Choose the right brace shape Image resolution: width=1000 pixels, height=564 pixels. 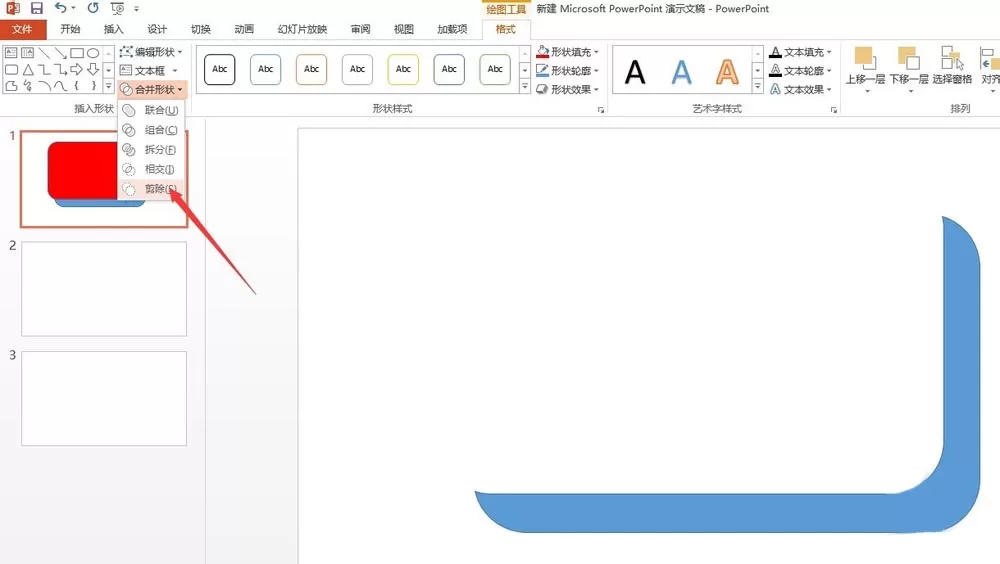pos(93,85)
